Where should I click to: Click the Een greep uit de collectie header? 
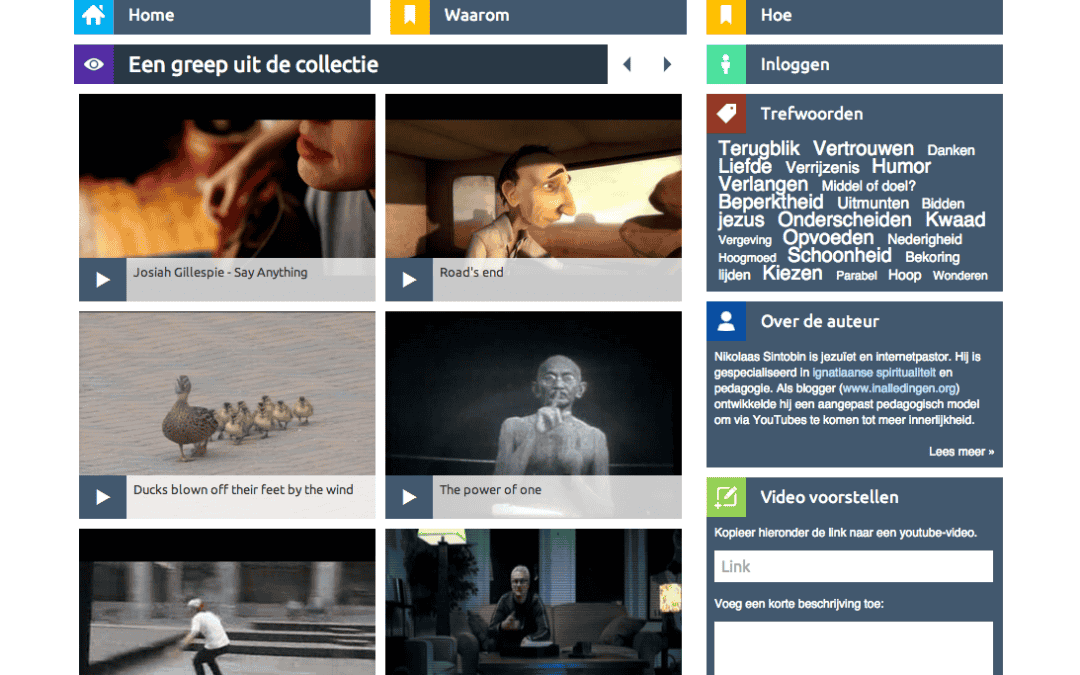(341, 64)
